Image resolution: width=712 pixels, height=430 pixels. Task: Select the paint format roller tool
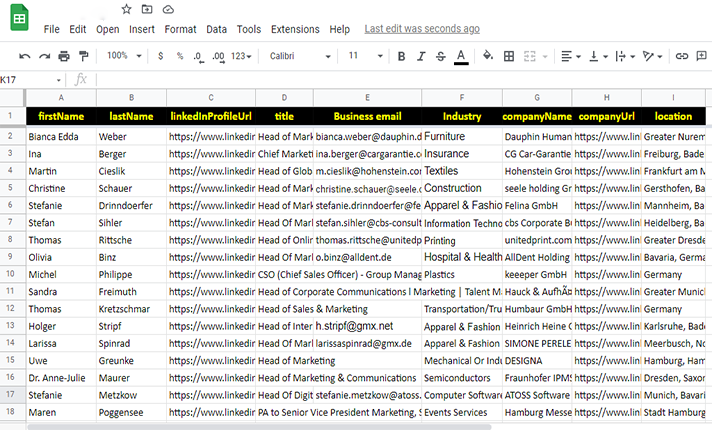coord(83,56)
